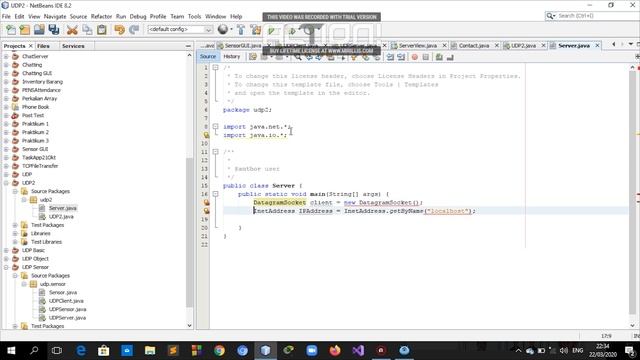Click the Shift Line Right icon
Screen dimensions: 640x360
click(401, 57)
